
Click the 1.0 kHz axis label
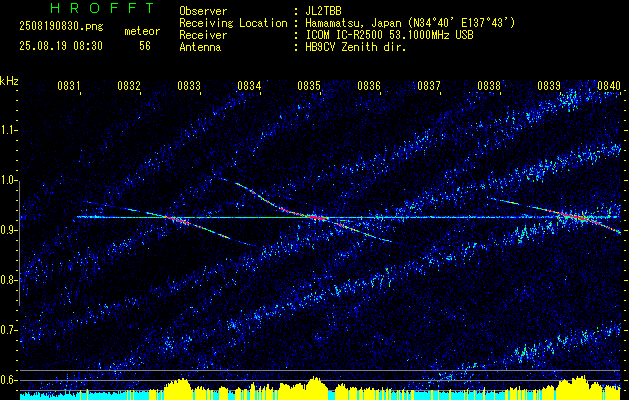point(8,180)
